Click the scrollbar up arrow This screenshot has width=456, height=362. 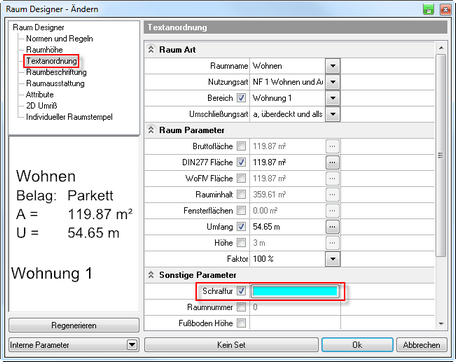441,48
